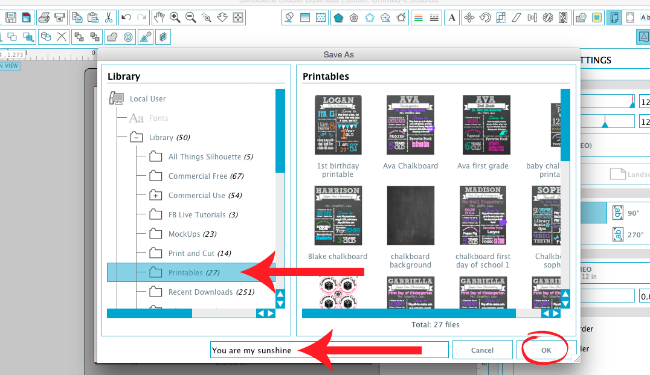Select the 270° rotation option
Viewport: 650px width, 375px height.
click(x=626, y=235)
